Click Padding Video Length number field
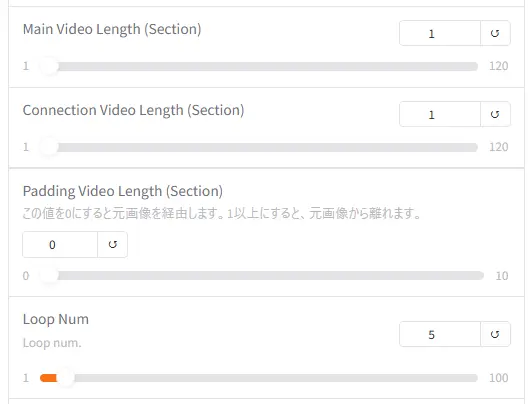This screenshot has height=404, width=532. click(60, 245)
